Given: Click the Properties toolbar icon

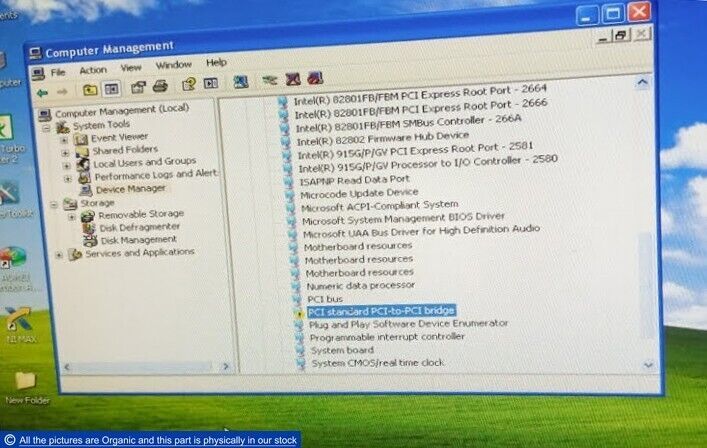Looking at the screenshot, I should pyautogui.click(x=138, y=87).
